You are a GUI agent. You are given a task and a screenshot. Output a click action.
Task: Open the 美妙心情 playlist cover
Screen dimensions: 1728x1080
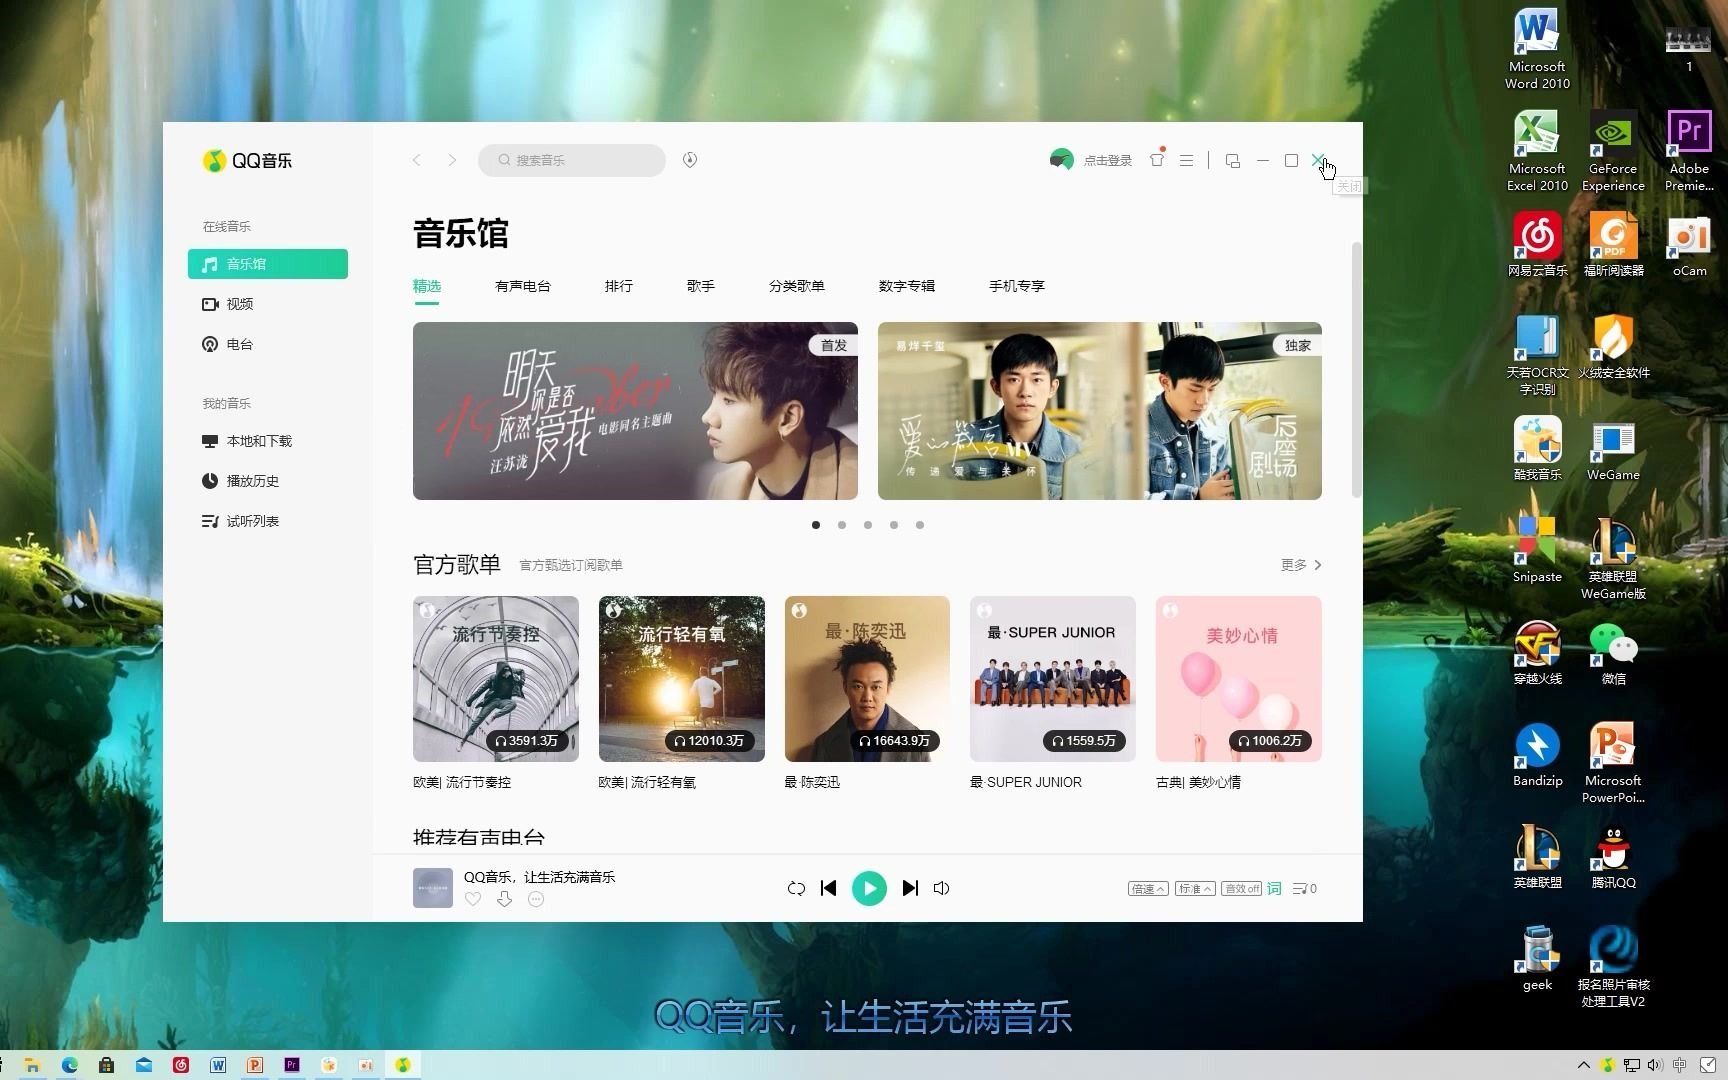tap(1239, 679)
